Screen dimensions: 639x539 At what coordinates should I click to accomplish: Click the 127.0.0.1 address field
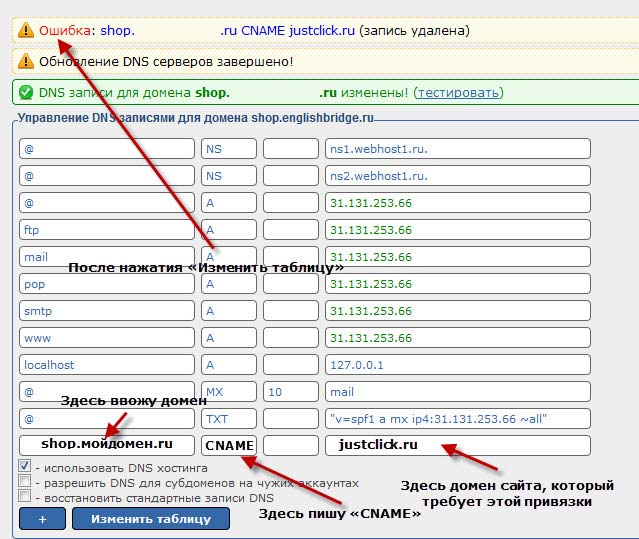[458, 365]
